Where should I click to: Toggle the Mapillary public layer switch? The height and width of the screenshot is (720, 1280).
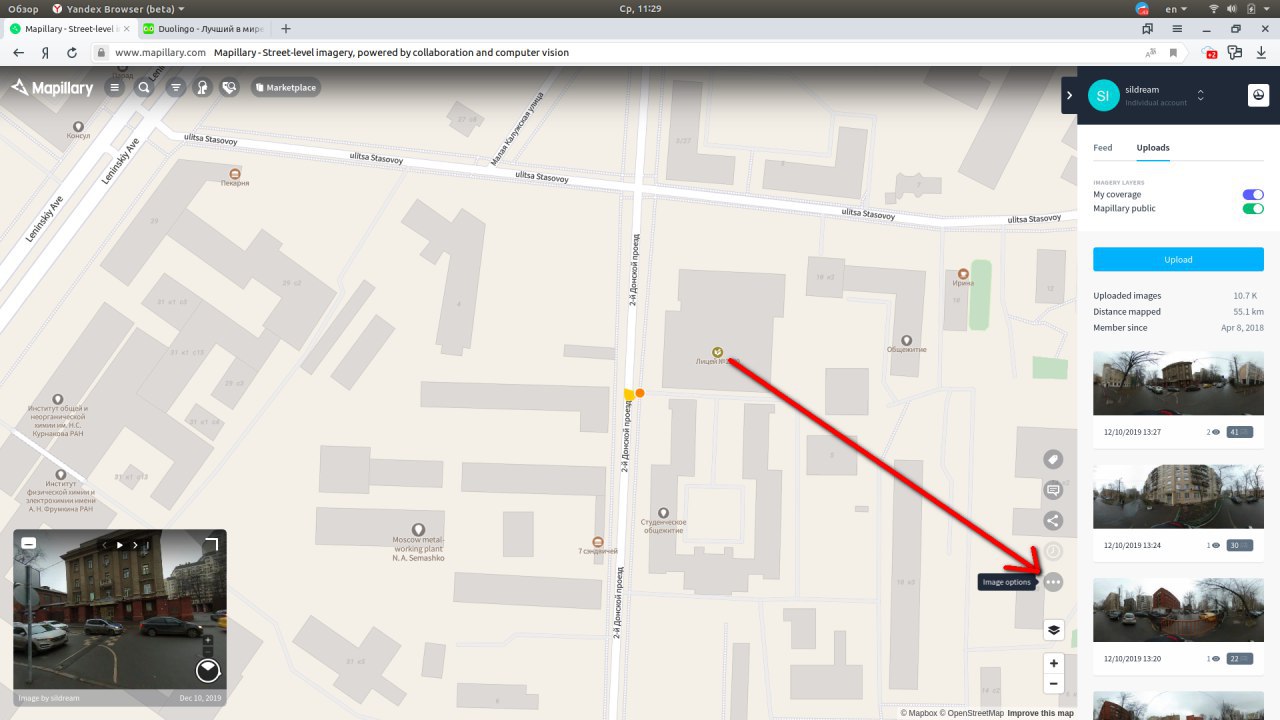pos(1253,209)
